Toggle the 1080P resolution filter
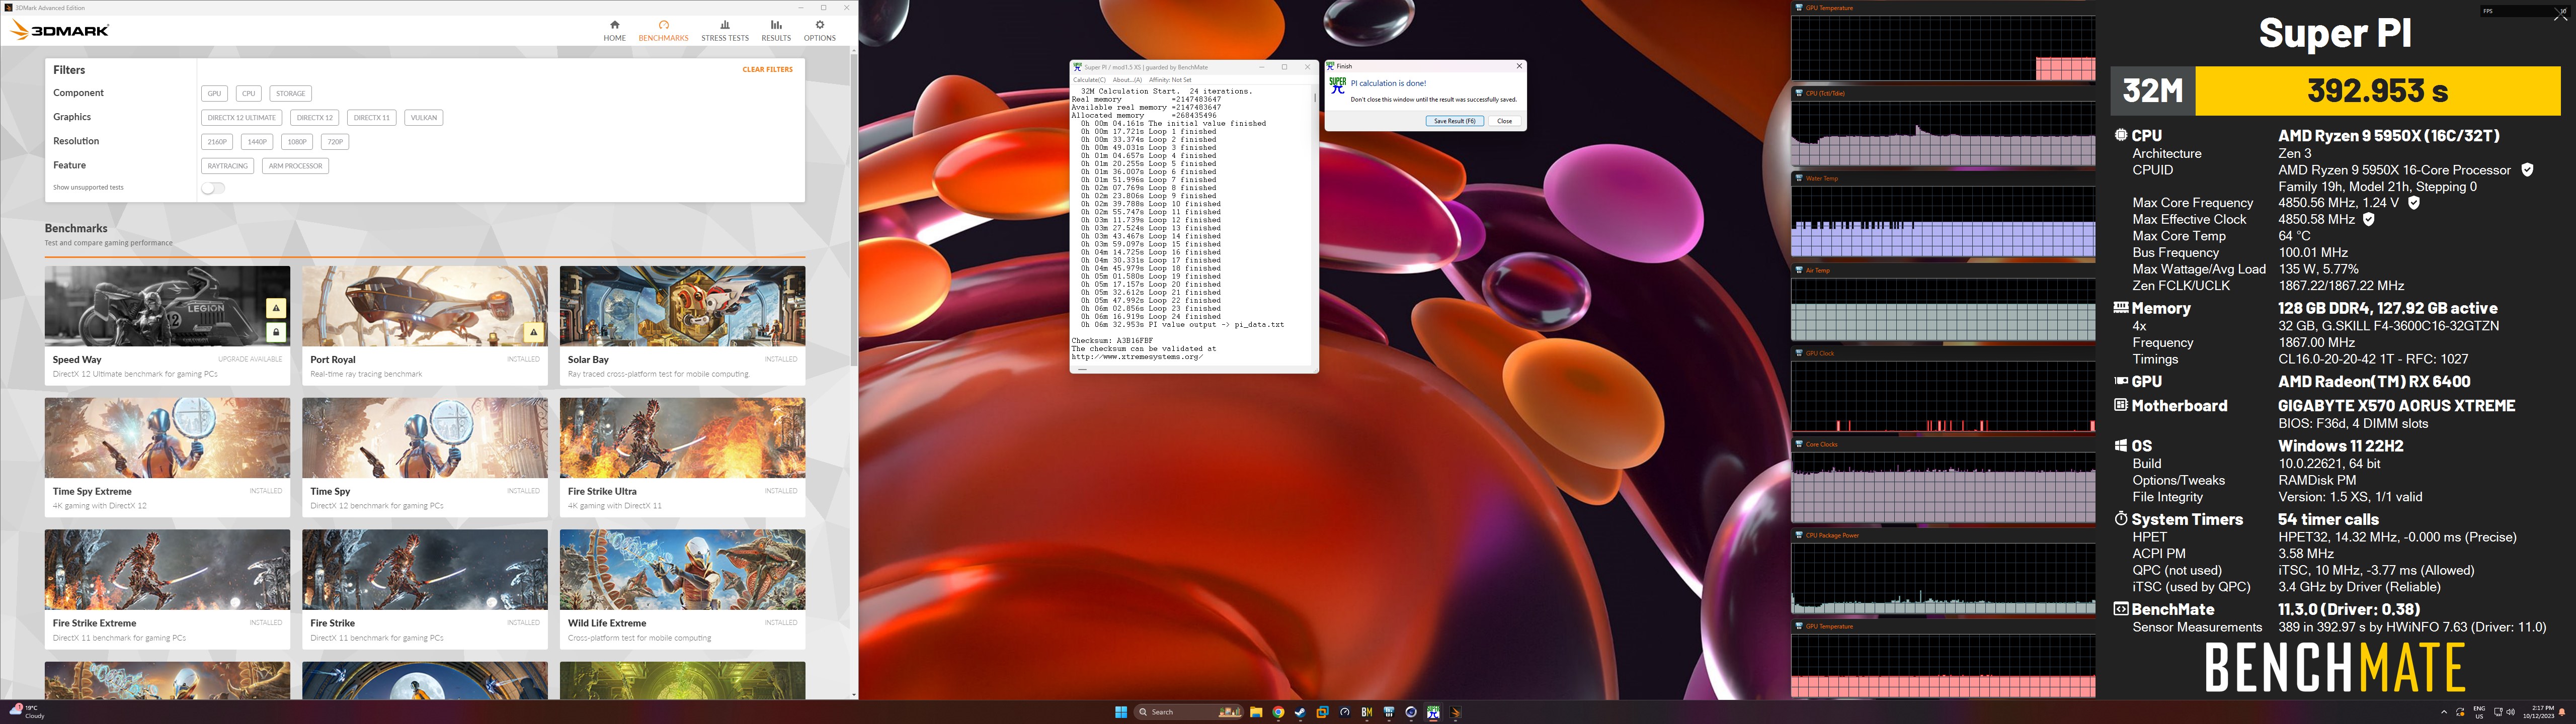This screenshot has width=2576, height=724. click(297, 142)
